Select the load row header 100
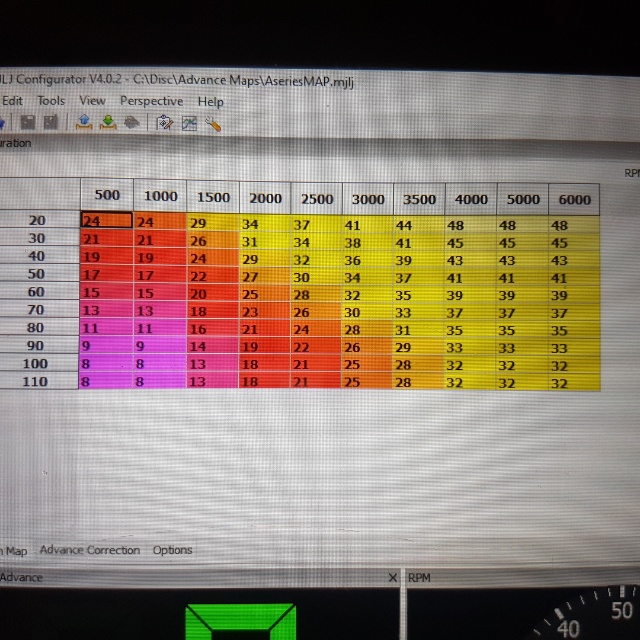The width and height of the screenshot is (640, 640). click(35, 363)
